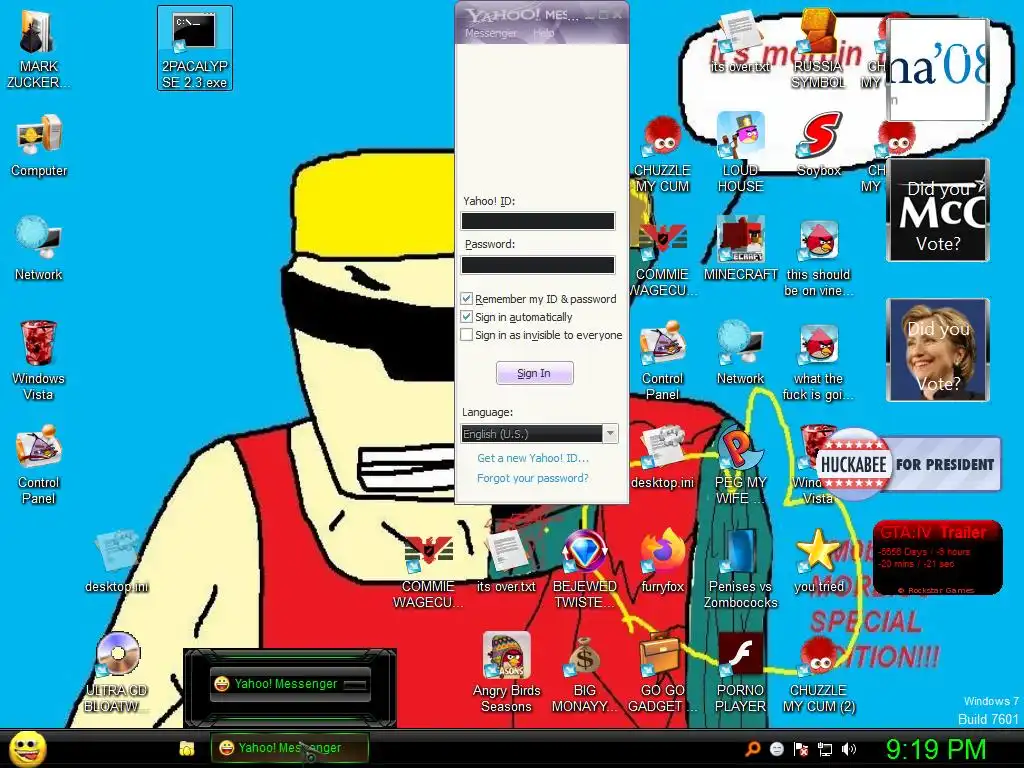
Task: Open the network tray icon
Action: 825,749
